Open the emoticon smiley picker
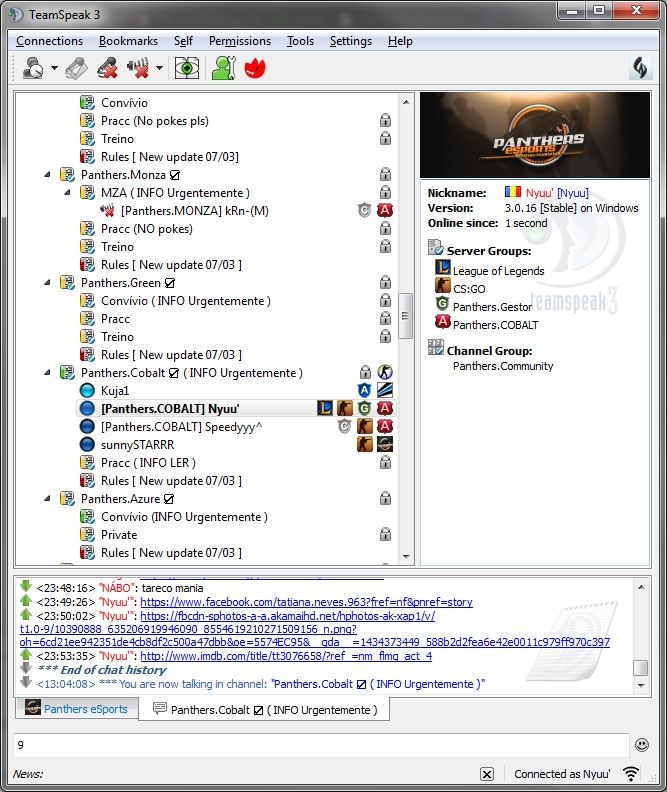The height and width of the screenshot is (792, 667). [x=641, y=744]
